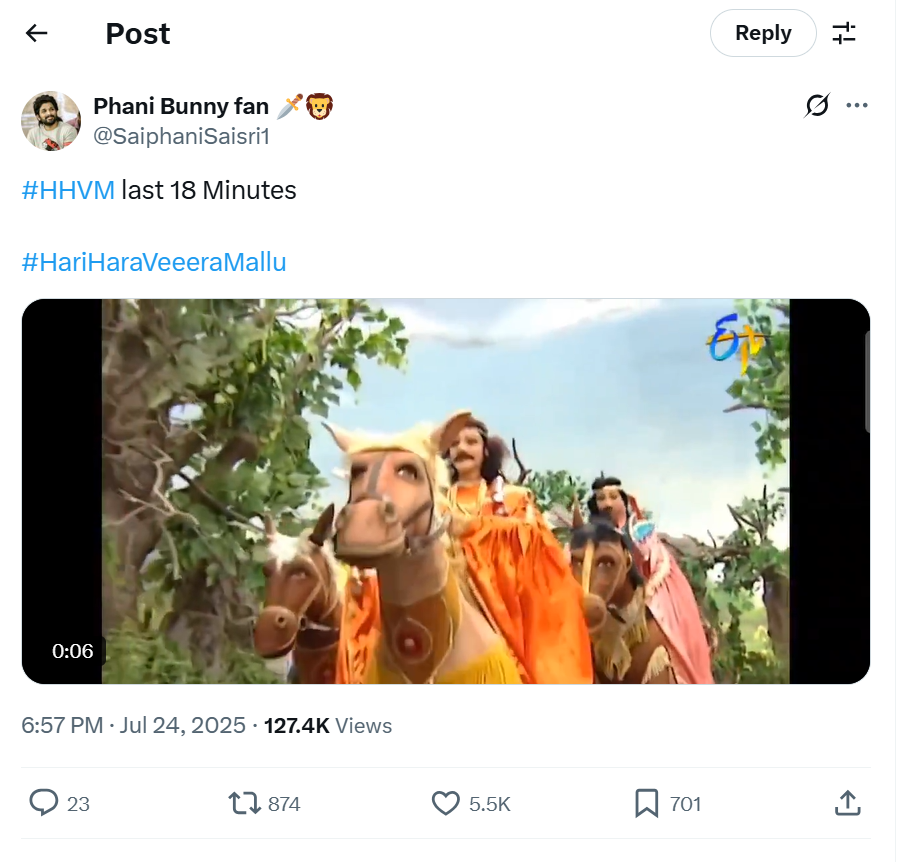View the 127.4K Views analytics
Screen dimensions: 920x862
pos(328,726)
